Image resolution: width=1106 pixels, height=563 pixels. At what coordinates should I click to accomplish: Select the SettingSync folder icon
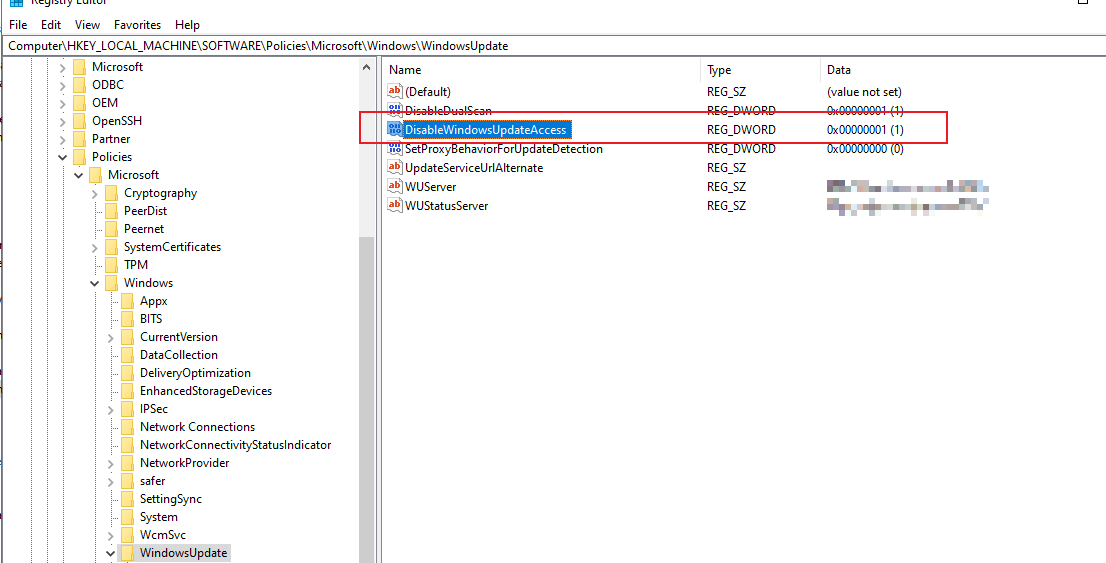pyautogui.click(x=128, y=499)
